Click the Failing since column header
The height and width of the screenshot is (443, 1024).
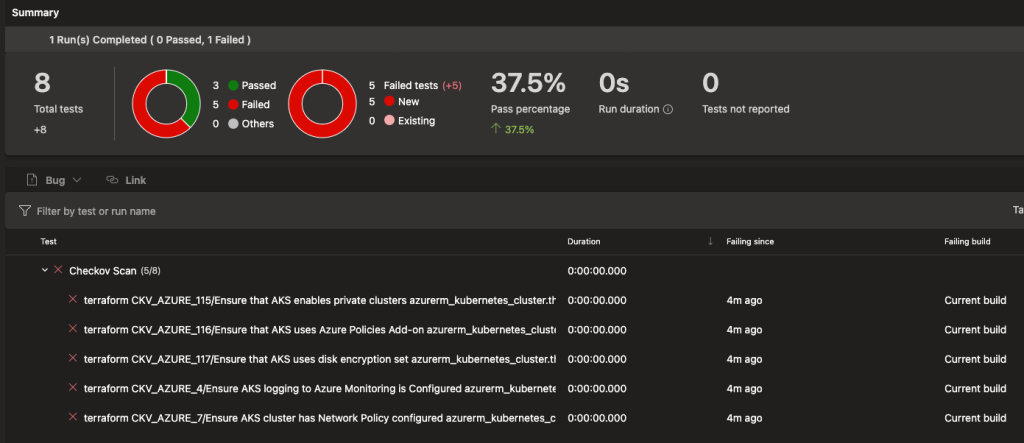tap(750, 241)
